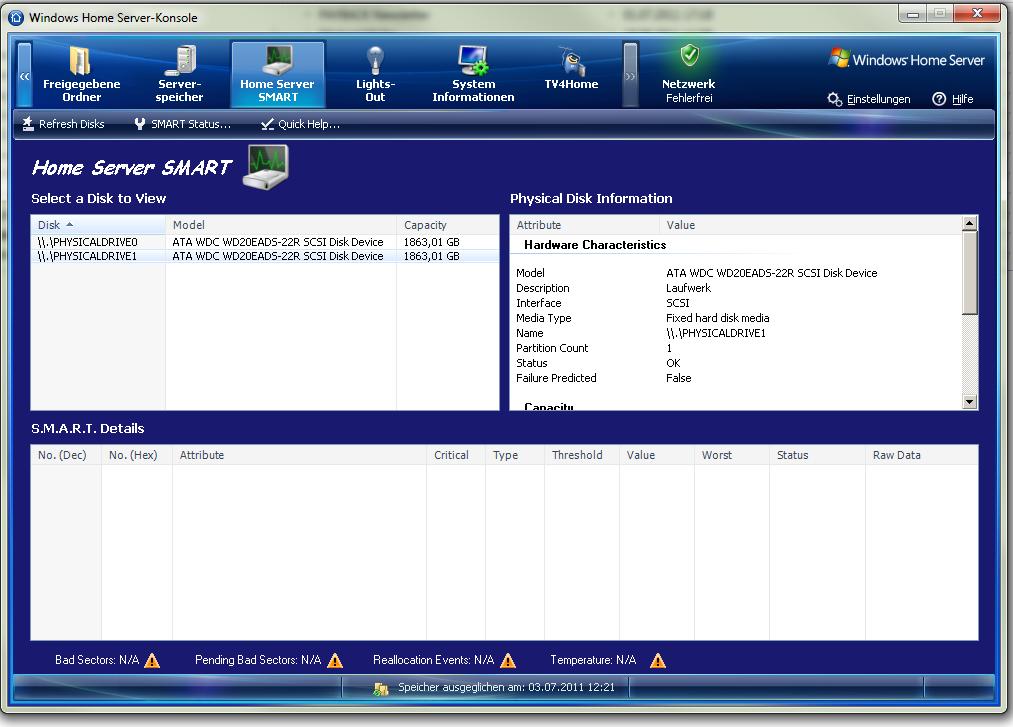Click scroll-up arrow in disk information
This screenshot has width=1013, height=727.
pyautogui.click(x=969, y=224)
